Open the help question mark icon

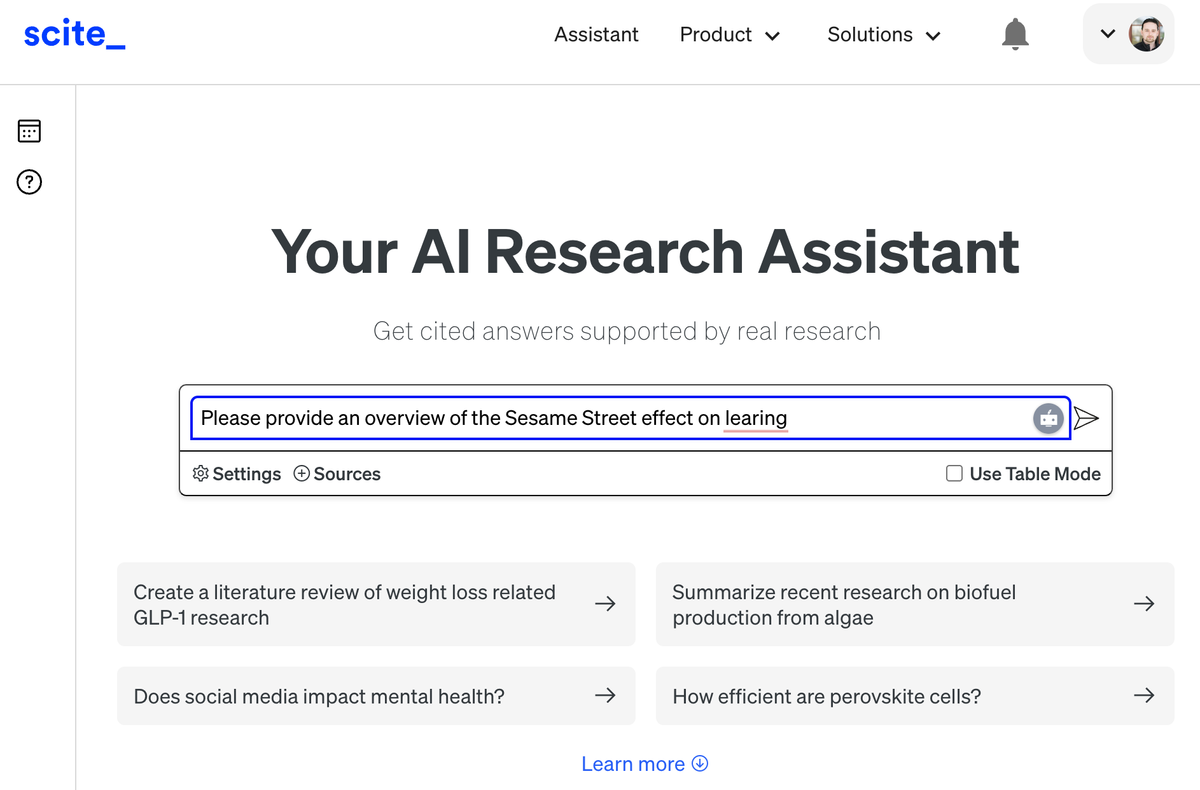(x=29, y=182)
